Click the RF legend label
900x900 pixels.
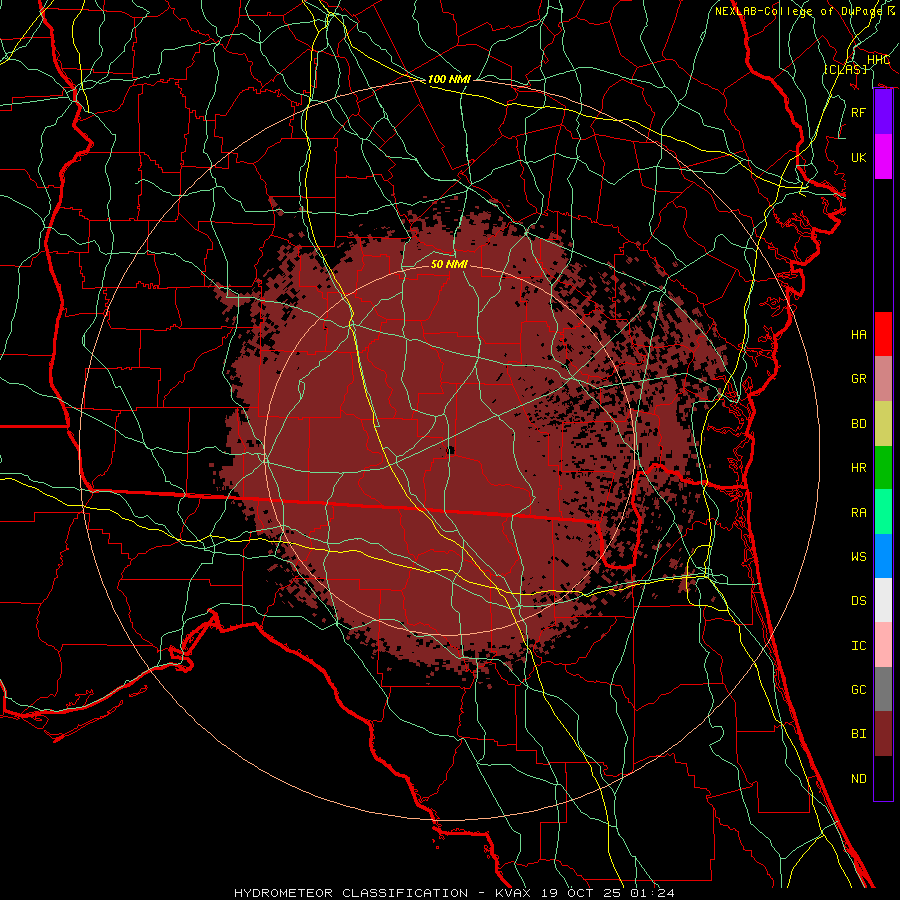pos(859,112)
